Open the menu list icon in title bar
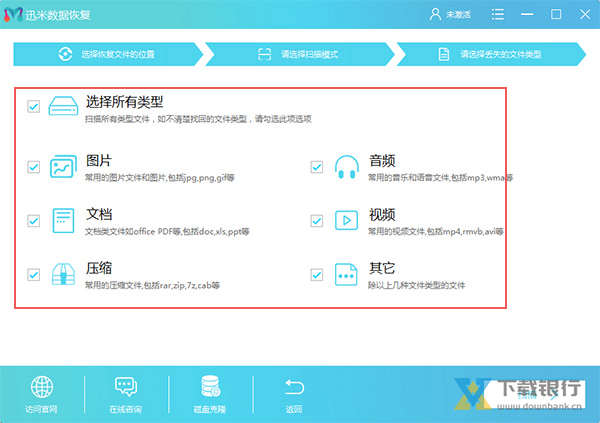Viewport: 600px width, 423px height. [x=497, y=15]
